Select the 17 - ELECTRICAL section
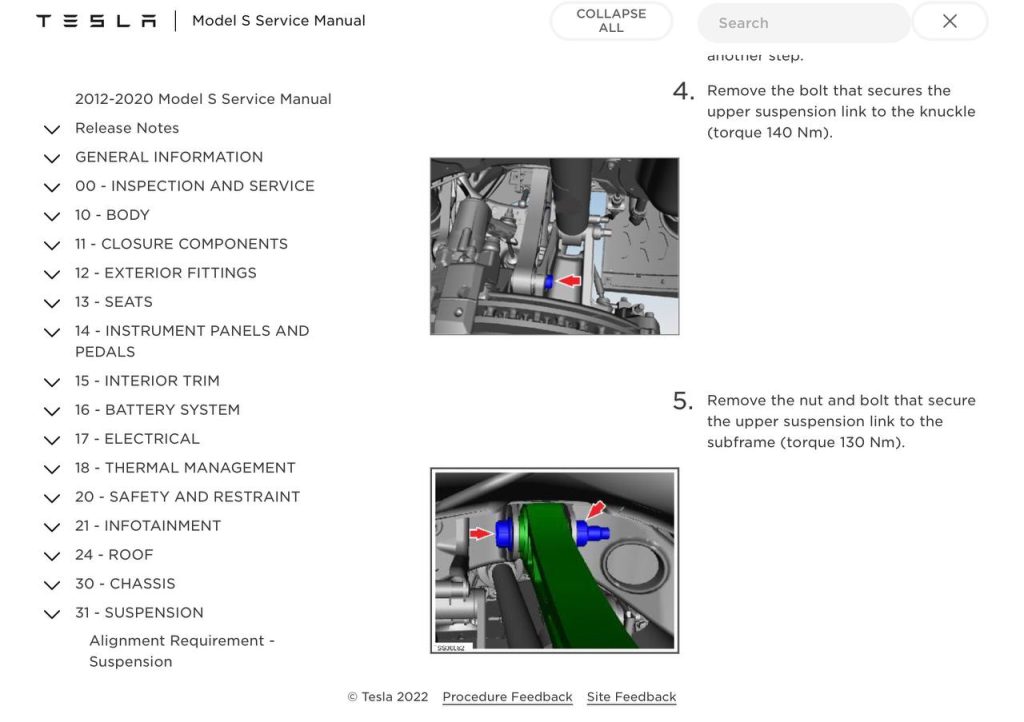 pos(137,439)
